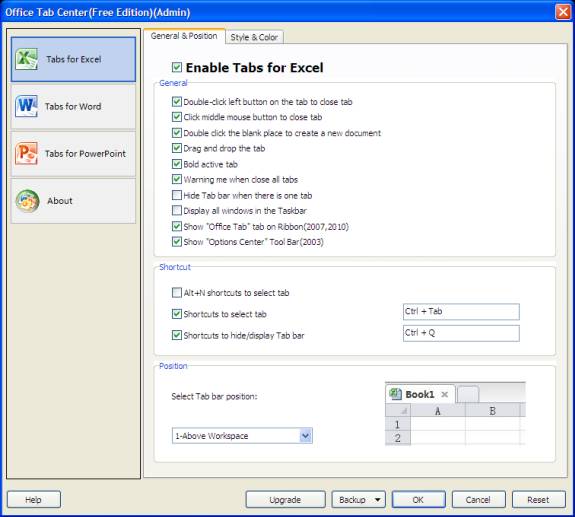Close the Office Tab Center window
The height and width of the screenshot is (517, 575).
[x=563, y=12]
